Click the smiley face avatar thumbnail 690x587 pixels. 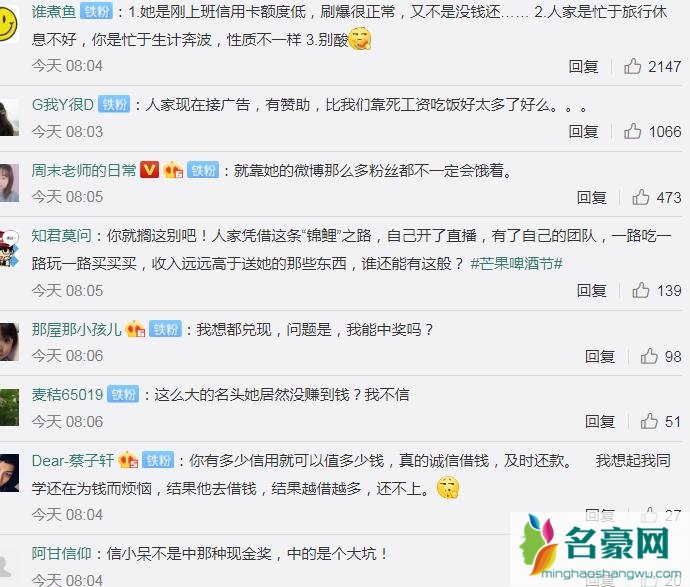pyautogui.click(x=8, y=22)
